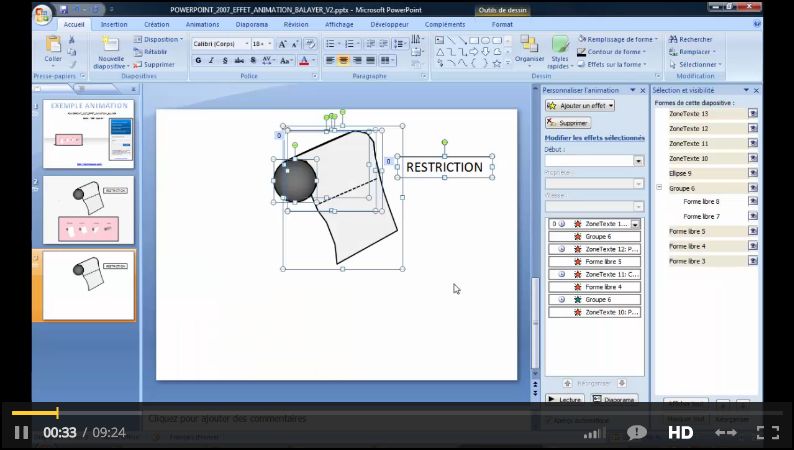Close the Sélection et visibilité pane

757,90
